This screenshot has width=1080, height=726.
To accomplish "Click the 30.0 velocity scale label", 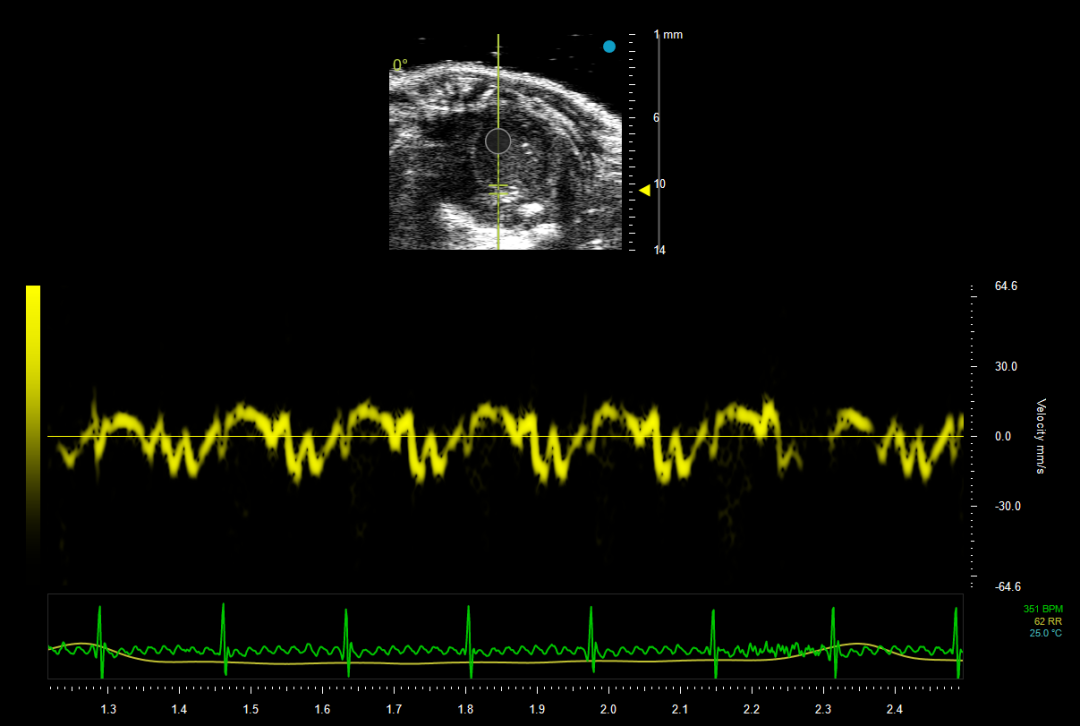I will (x=1005, y=367).
